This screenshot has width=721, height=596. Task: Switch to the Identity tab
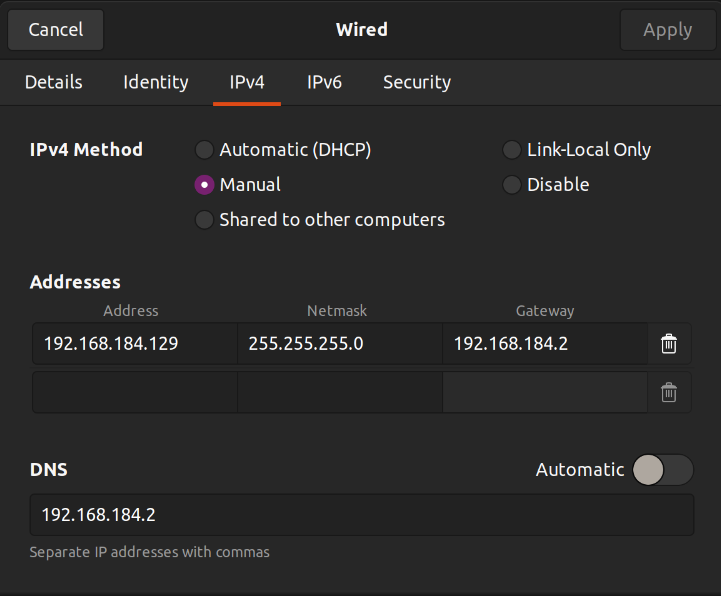click(x=156, y=82)
